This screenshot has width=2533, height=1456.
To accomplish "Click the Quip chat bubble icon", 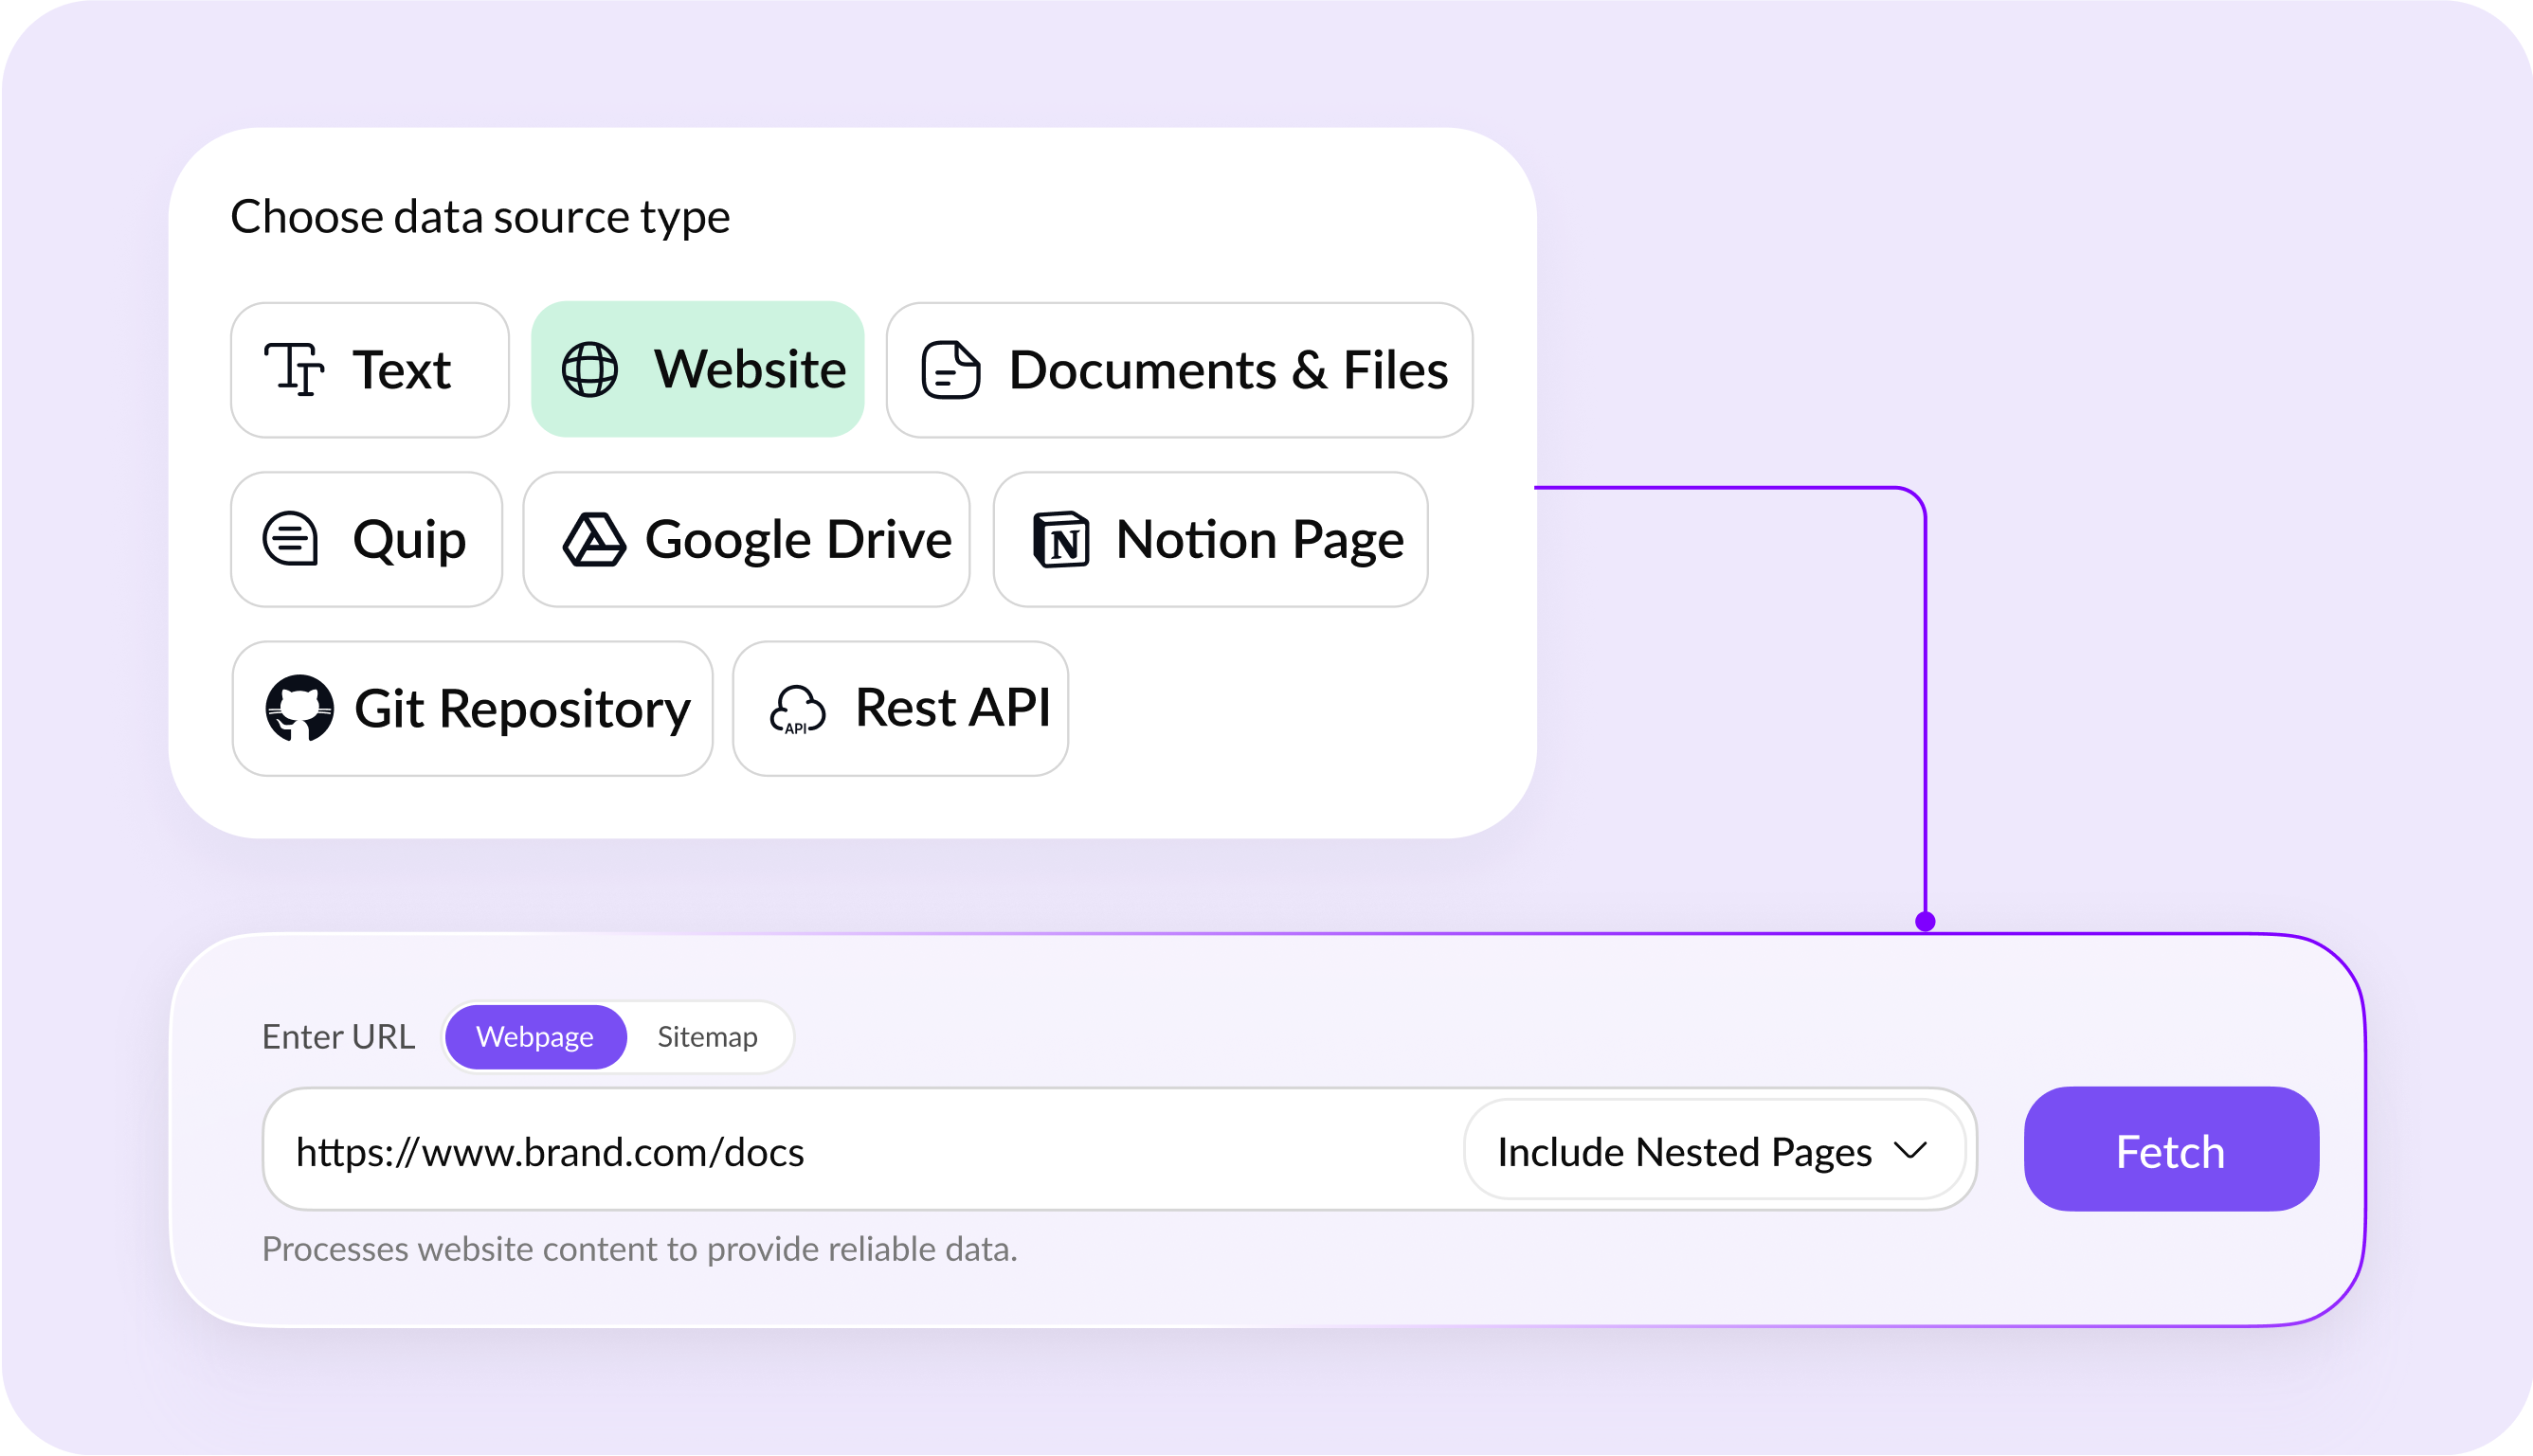I will click(291, 538).
